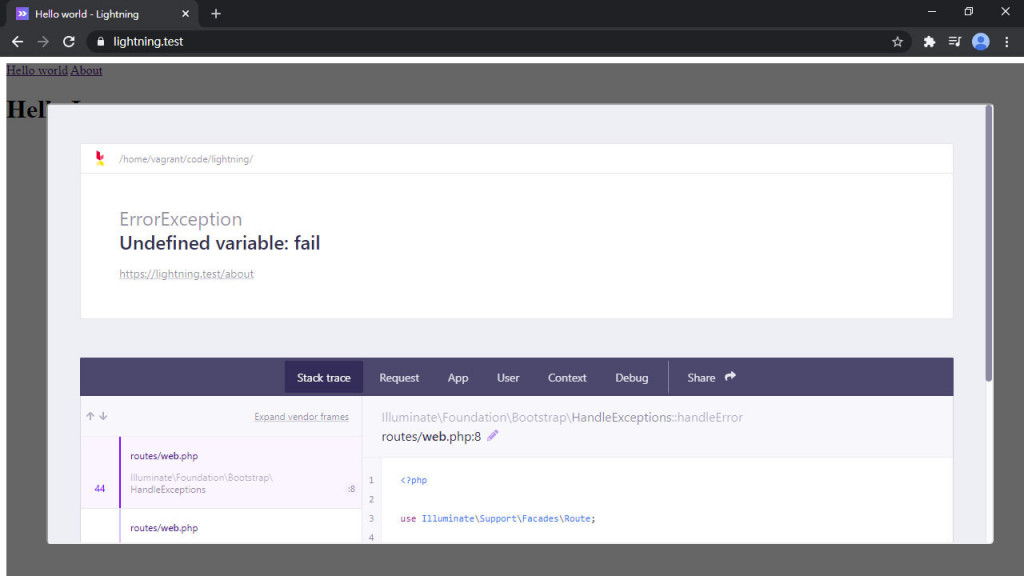The height and width of the screenshot is (576, 1024).
Task: Select the Stack trace tab
Action: click(x=324, y=377)
